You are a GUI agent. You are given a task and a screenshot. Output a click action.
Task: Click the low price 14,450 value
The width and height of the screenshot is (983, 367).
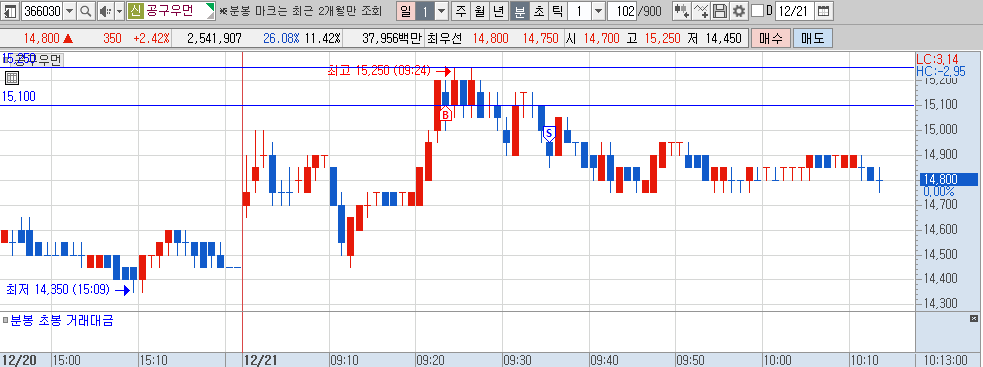(723, 38)
